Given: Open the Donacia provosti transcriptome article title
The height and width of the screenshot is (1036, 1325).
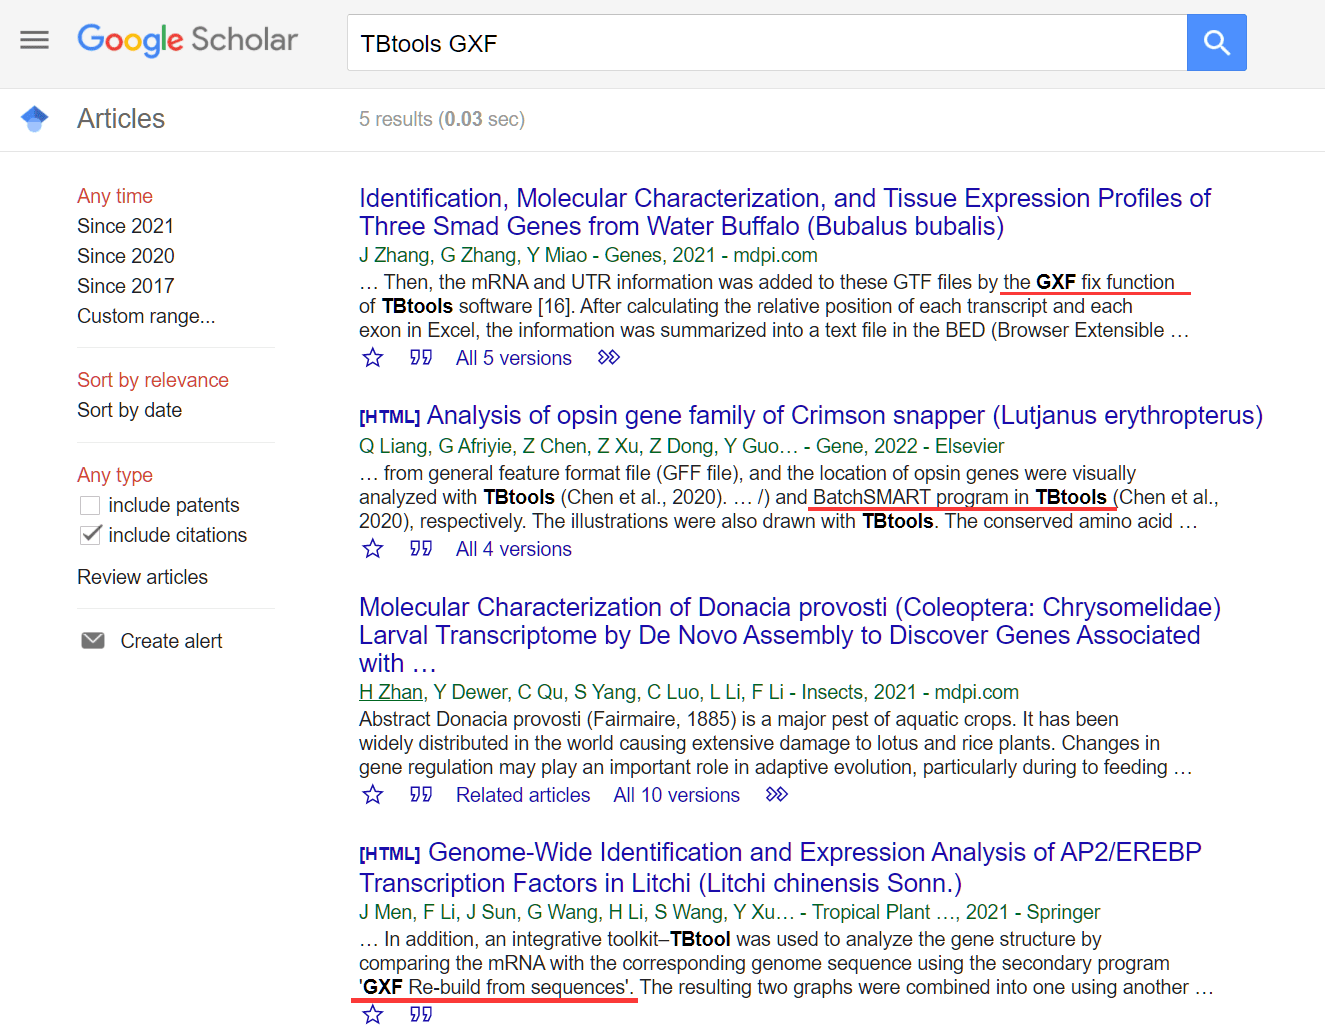Looking at the screenshot, I should [x=790, y=635].
